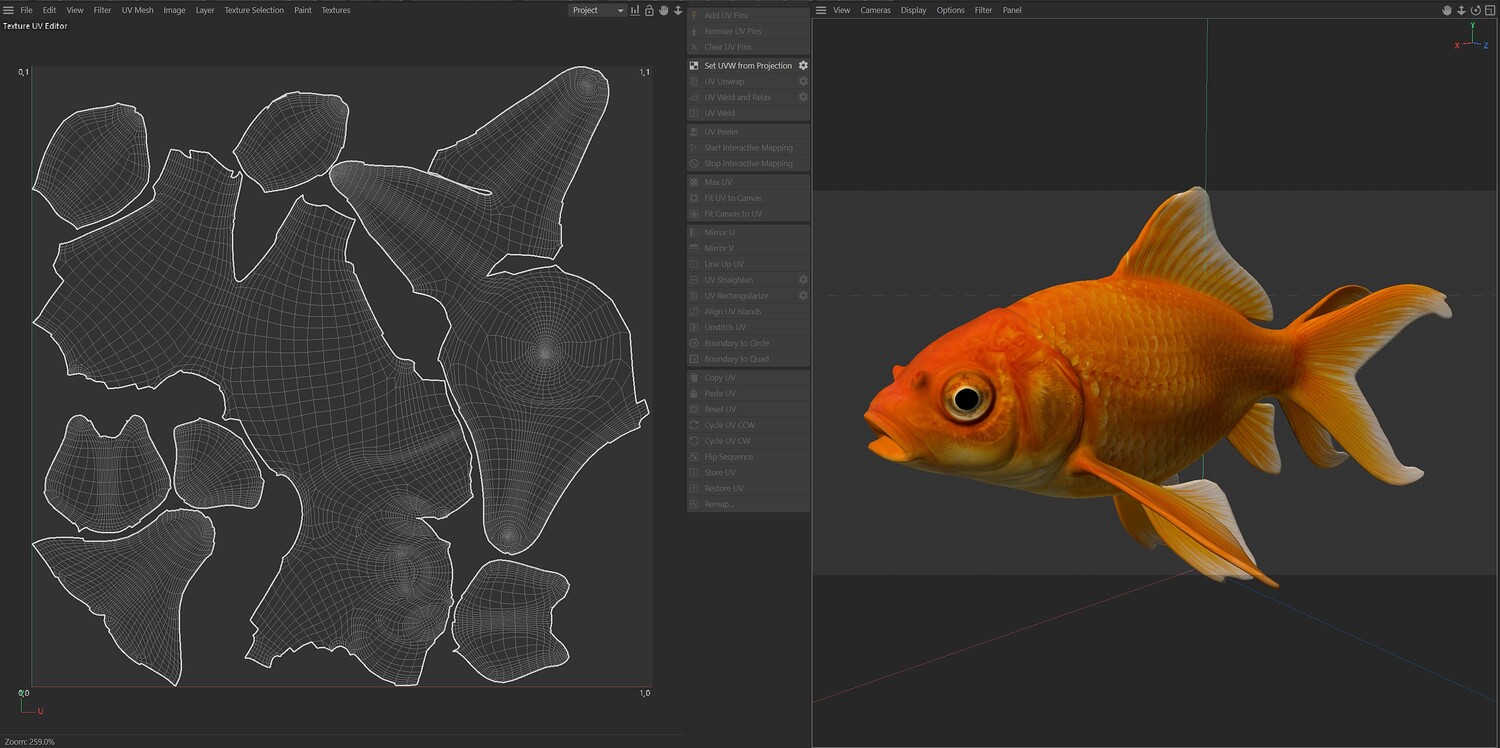Open the Layer menu
Viewport: 1500px width, 748px height.
tap(205, 10)
